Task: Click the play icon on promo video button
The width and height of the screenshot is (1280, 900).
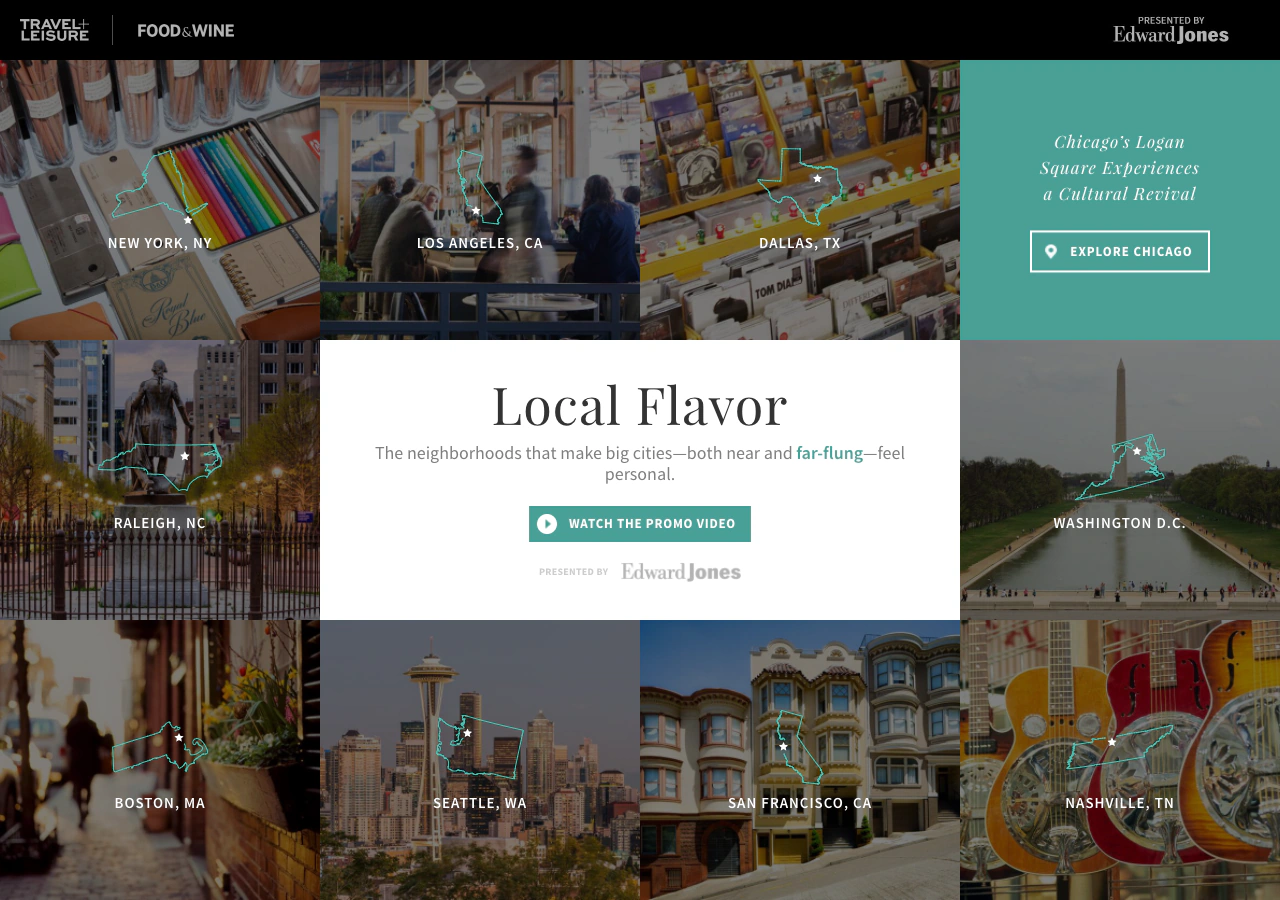Action: click(547, 524)
